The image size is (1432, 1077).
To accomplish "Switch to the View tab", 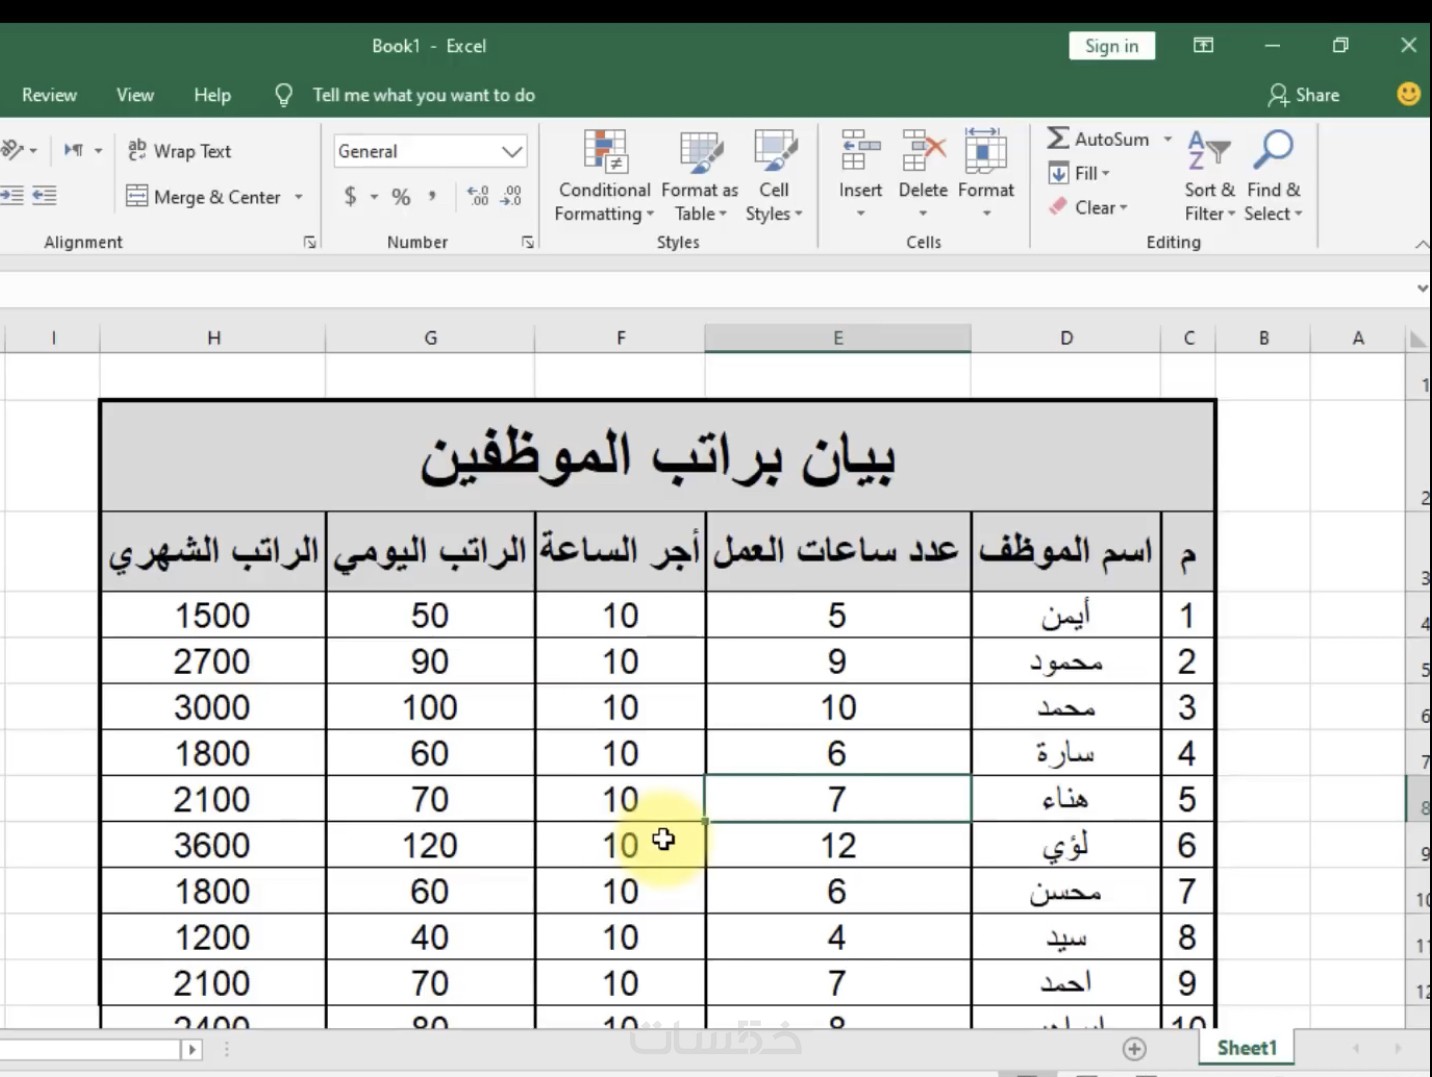I will click(x=135, y=95).
